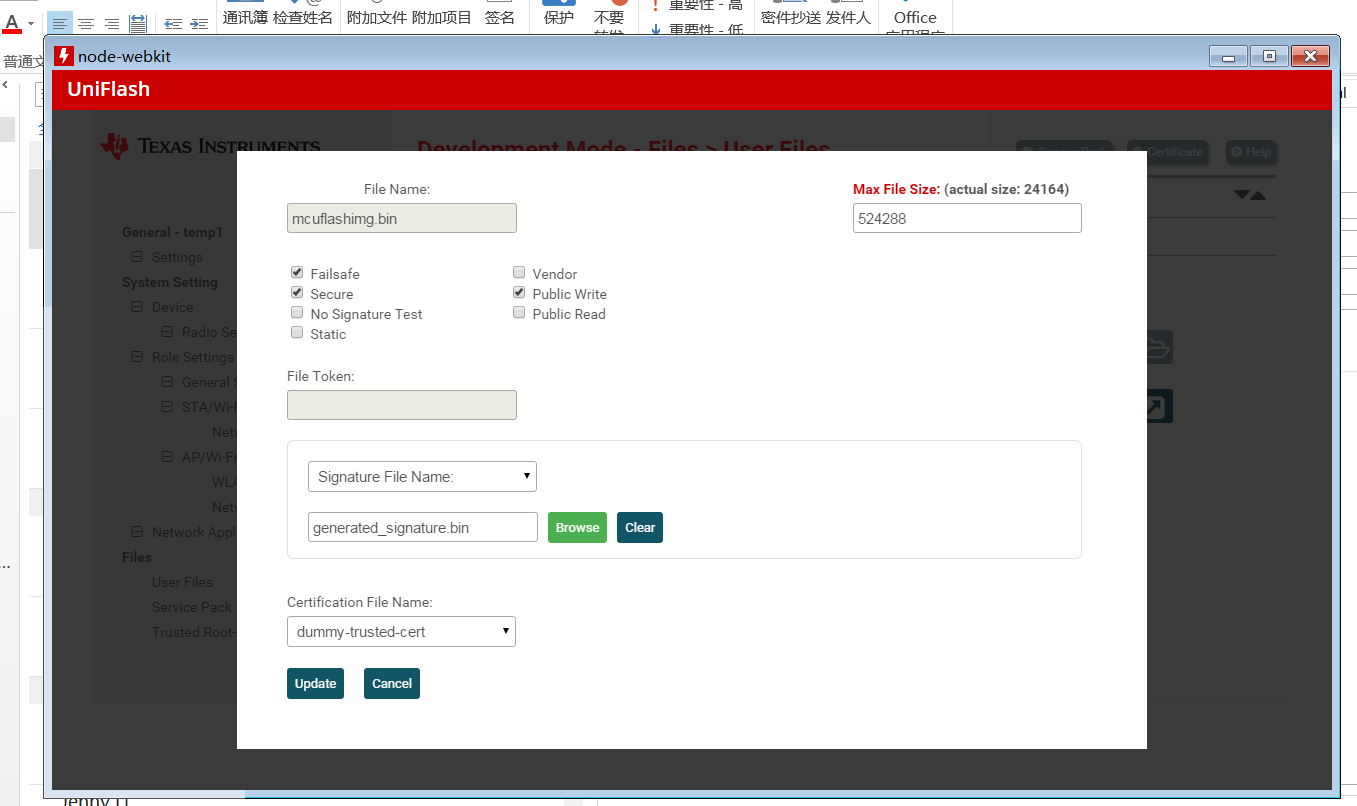Cancel the file settings dialog

392,683
